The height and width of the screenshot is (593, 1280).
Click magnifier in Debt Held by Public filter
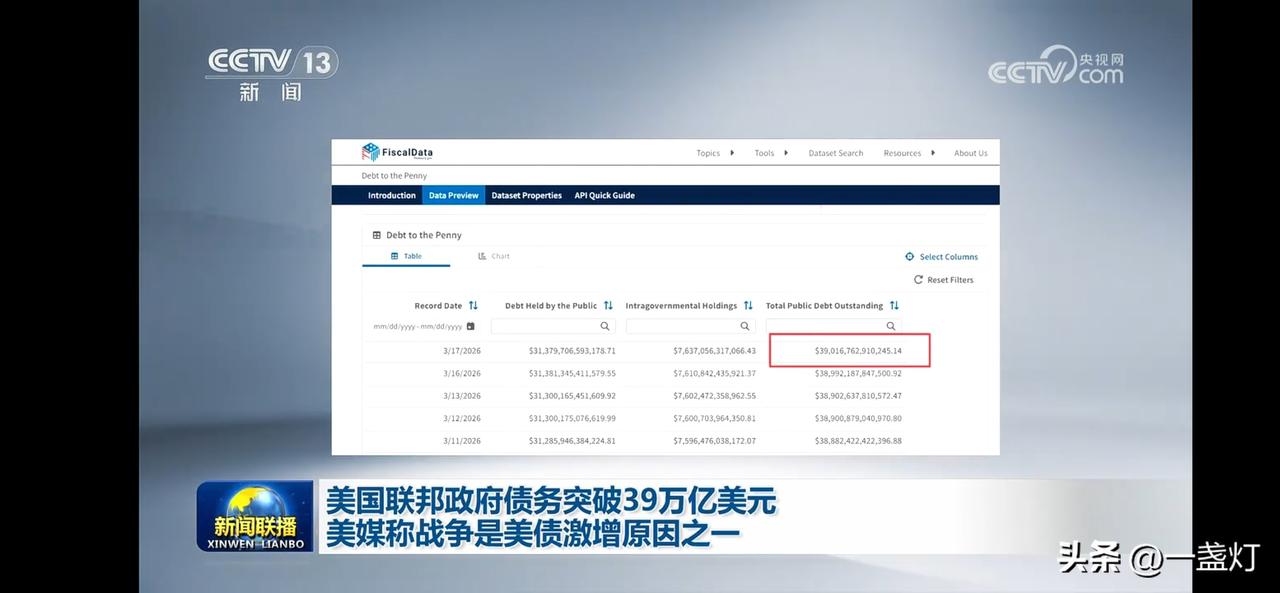click(x=605, y=326)
